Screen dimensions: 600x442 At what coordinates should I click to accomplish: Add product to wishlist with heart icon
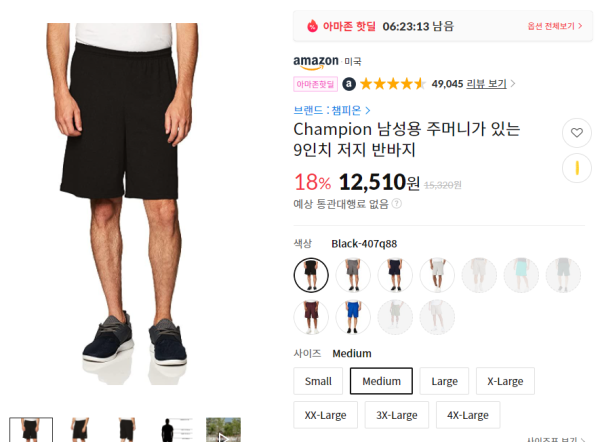pos(577,133)
